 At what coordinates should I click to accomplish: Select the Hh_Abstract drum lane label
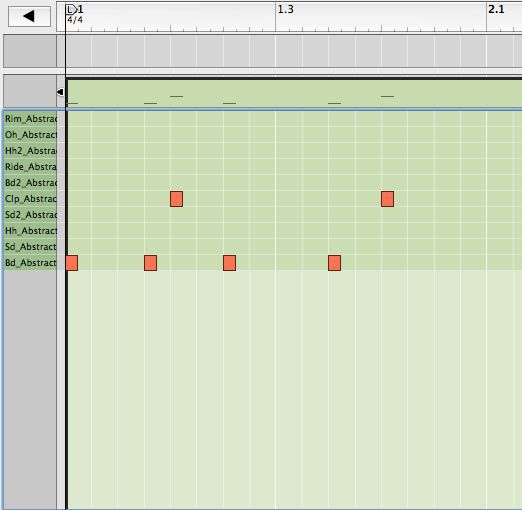click(31, 231)
